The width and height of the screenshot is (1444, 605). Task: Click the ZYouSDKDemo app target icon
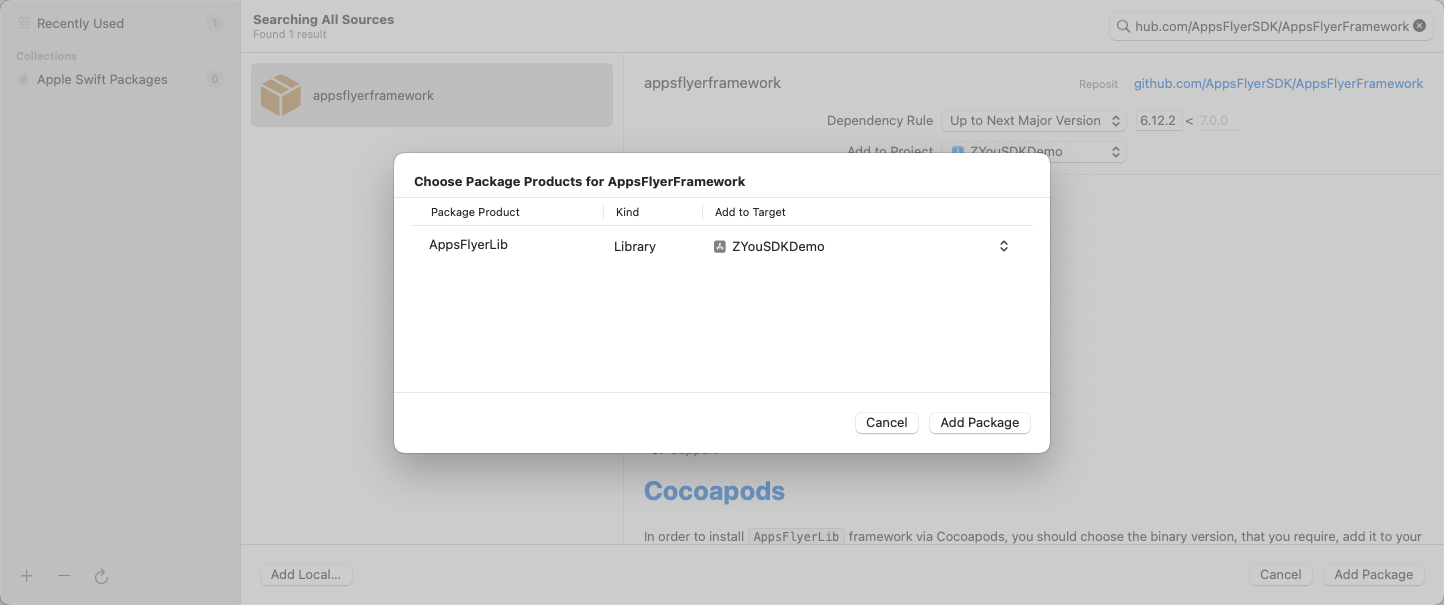(x=719, y=246)
